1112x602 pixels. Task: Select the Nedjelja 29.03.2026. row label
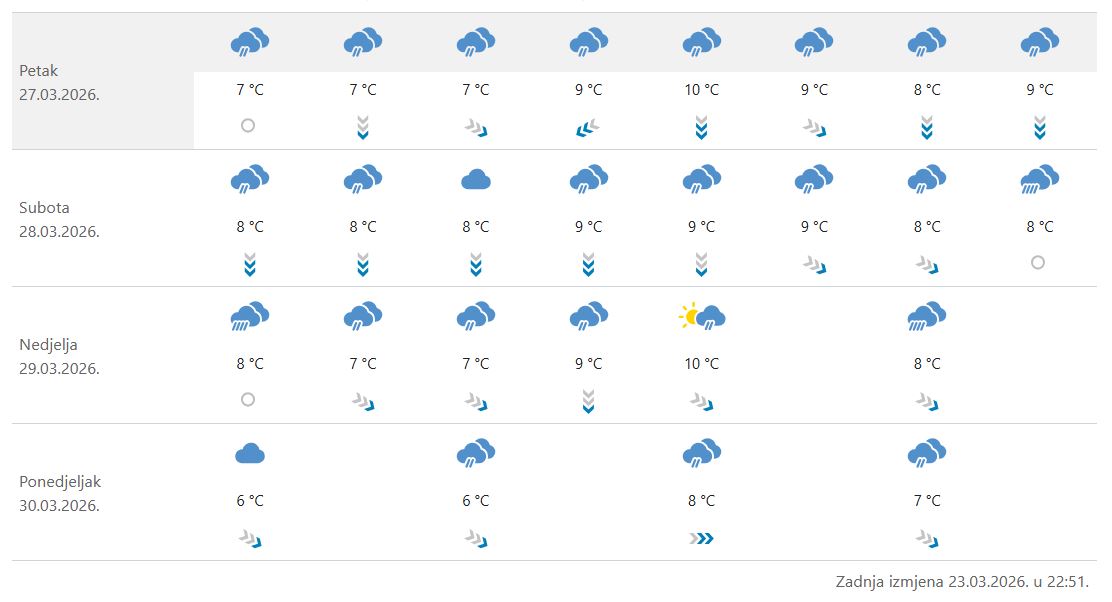[x=60, y=356]
